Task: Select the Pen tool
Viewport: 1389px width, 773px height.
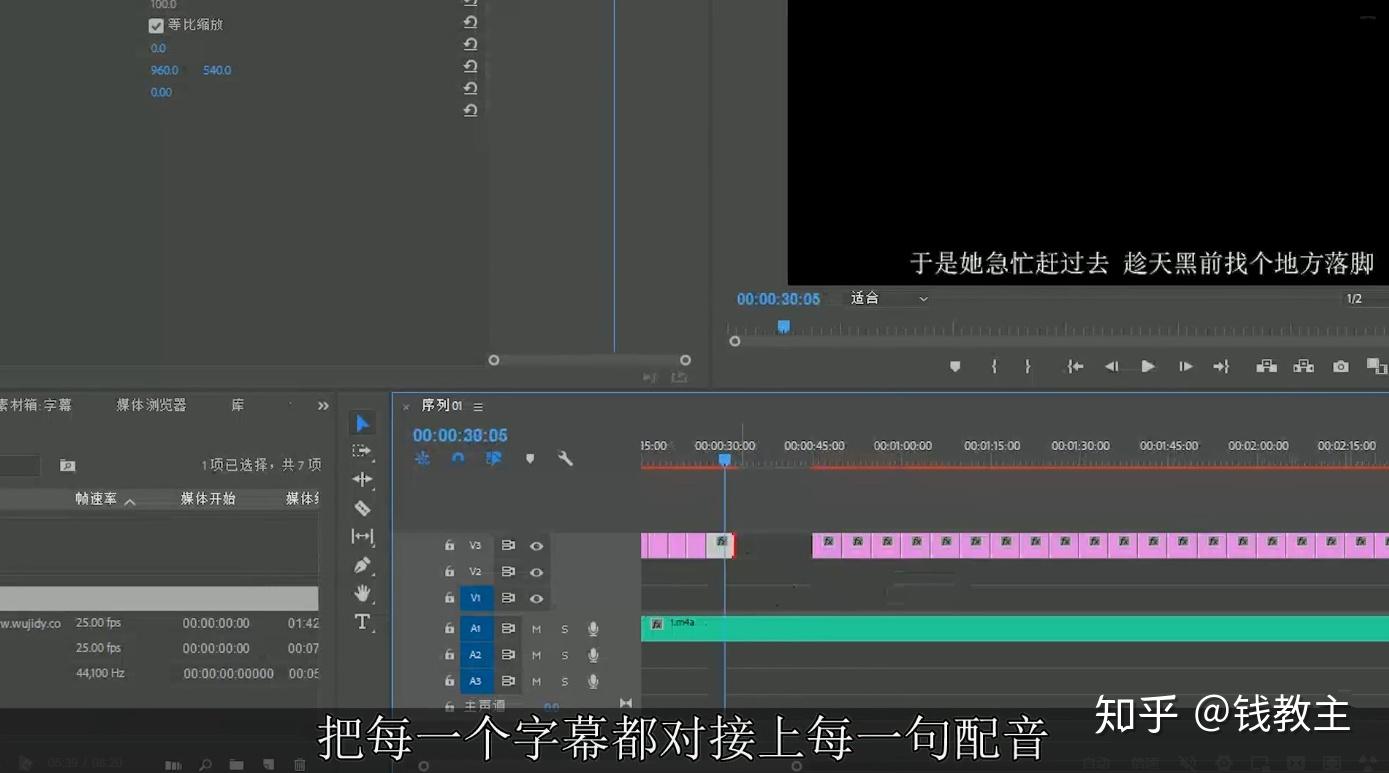Action: click(362, 565)
